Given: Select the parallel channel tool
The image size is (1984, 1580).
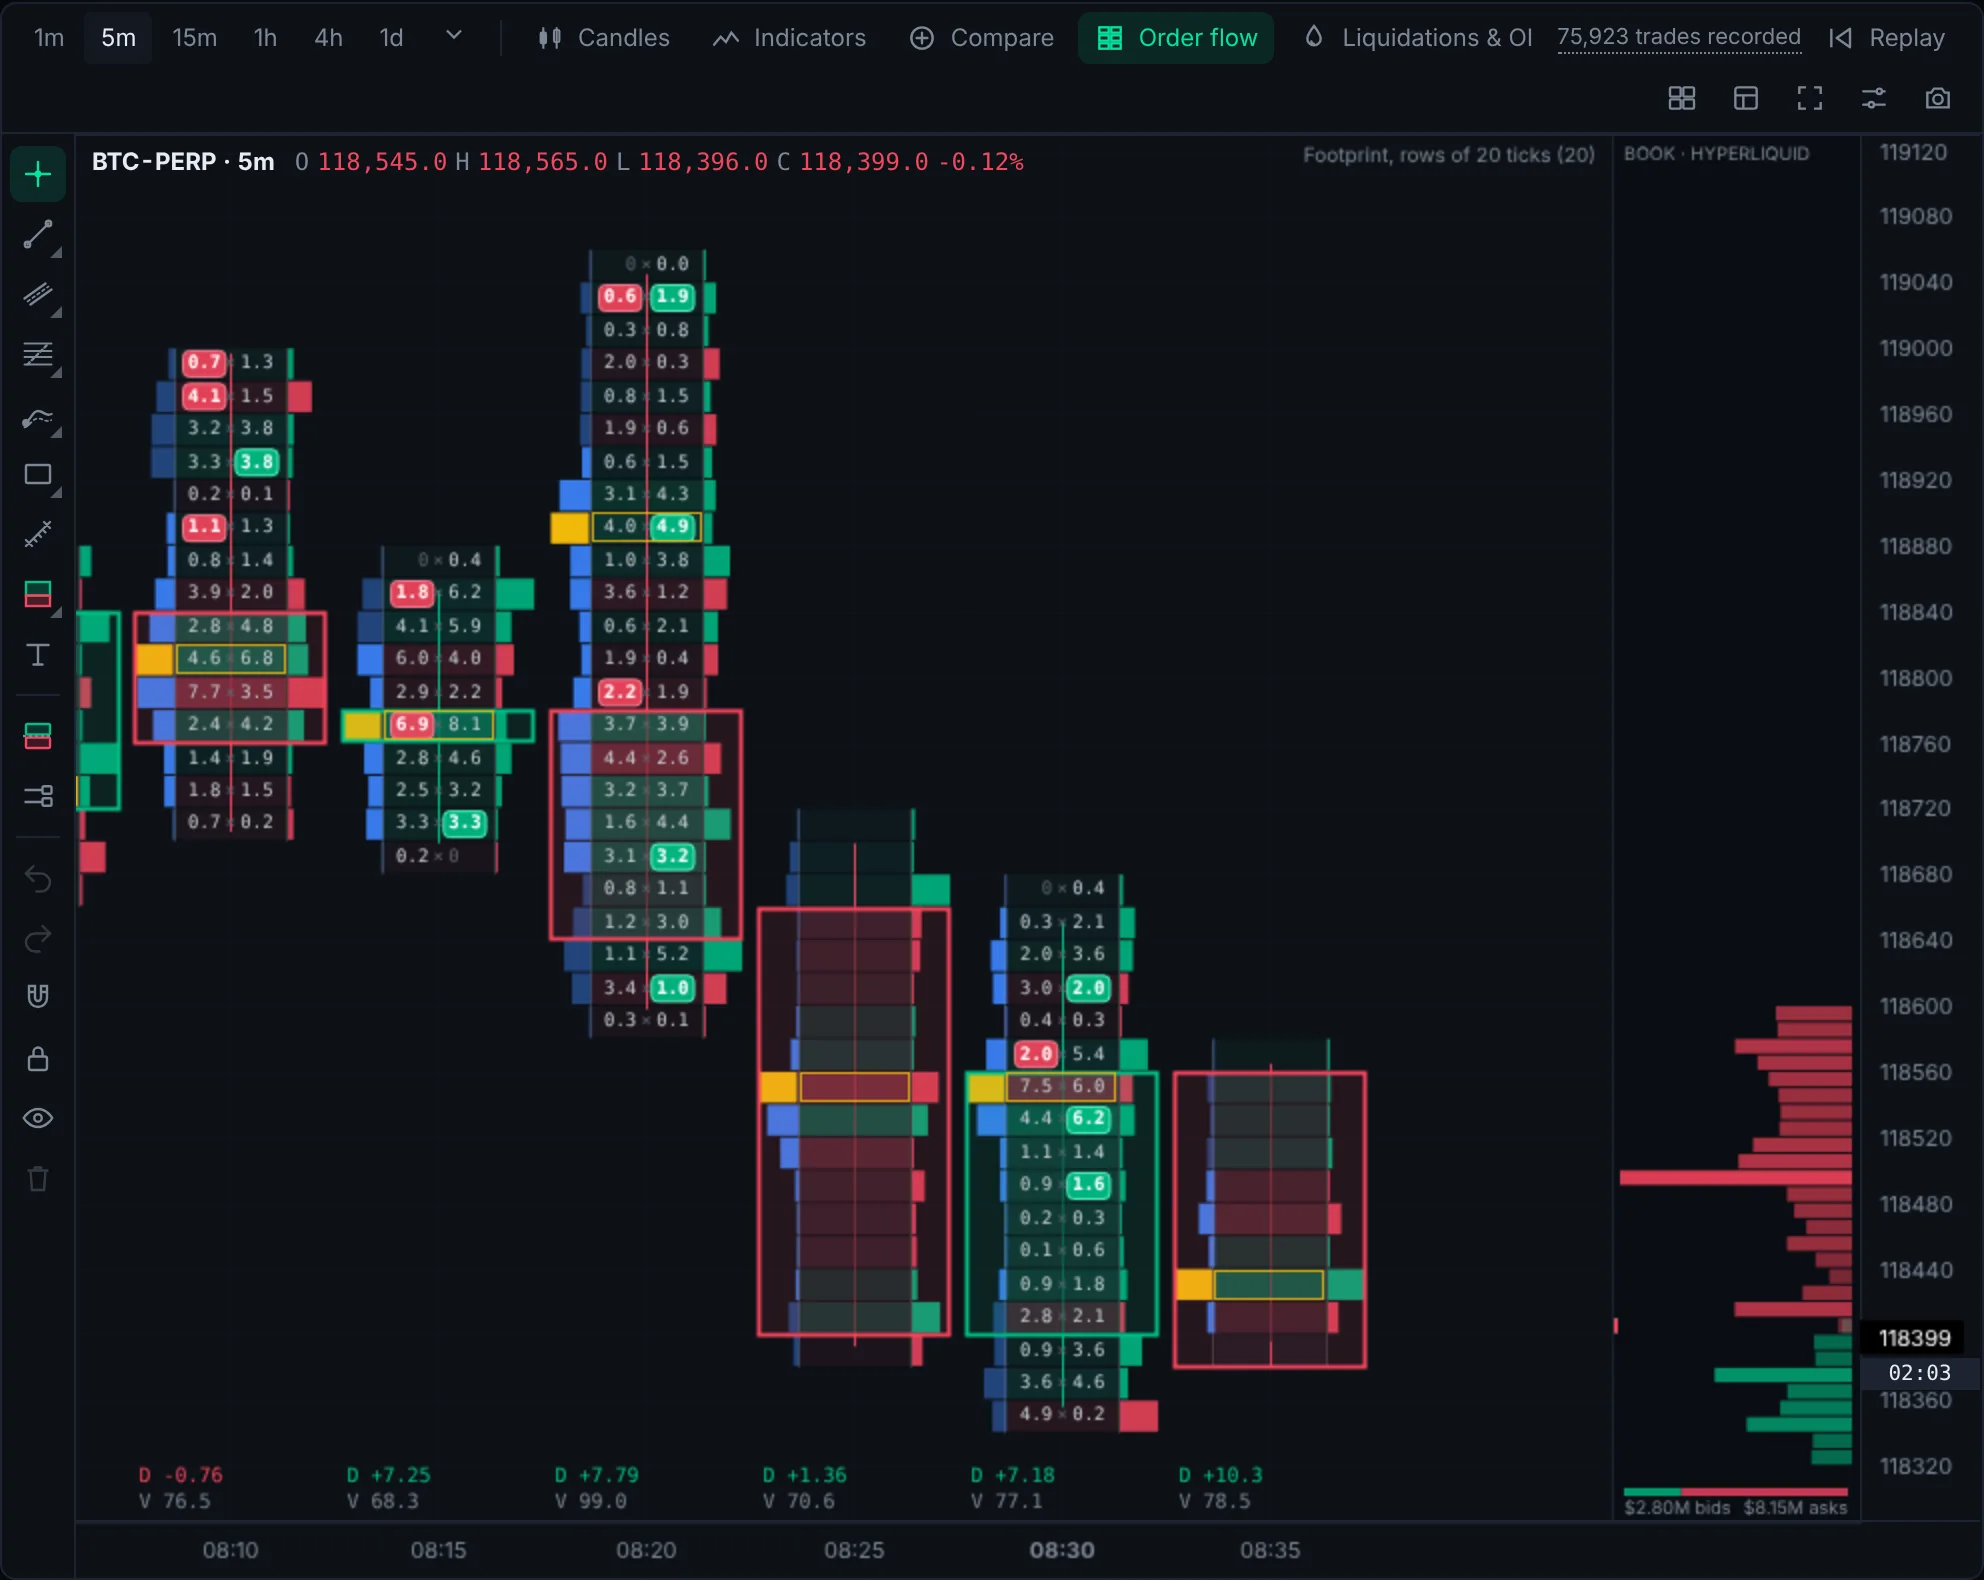Looking at the screenshot, I should 38,295.
